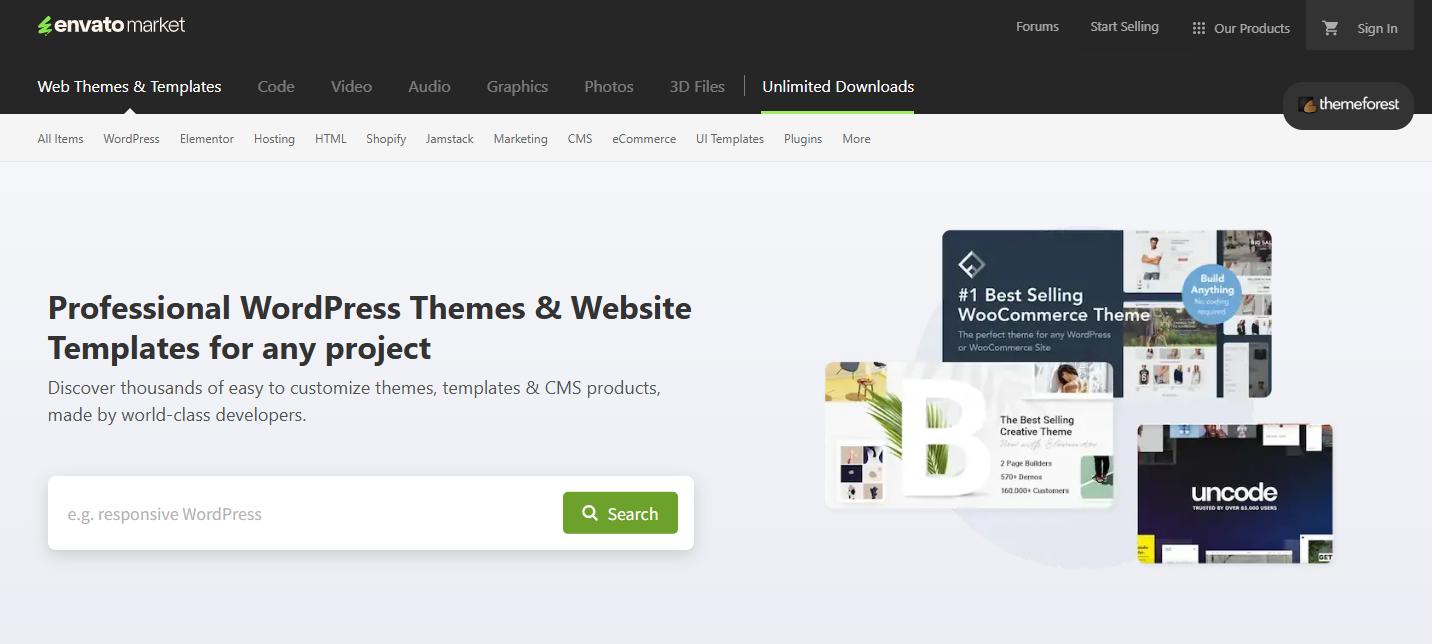
Task: Click the magnifying glass search icon
Action: tap(589, 513)
